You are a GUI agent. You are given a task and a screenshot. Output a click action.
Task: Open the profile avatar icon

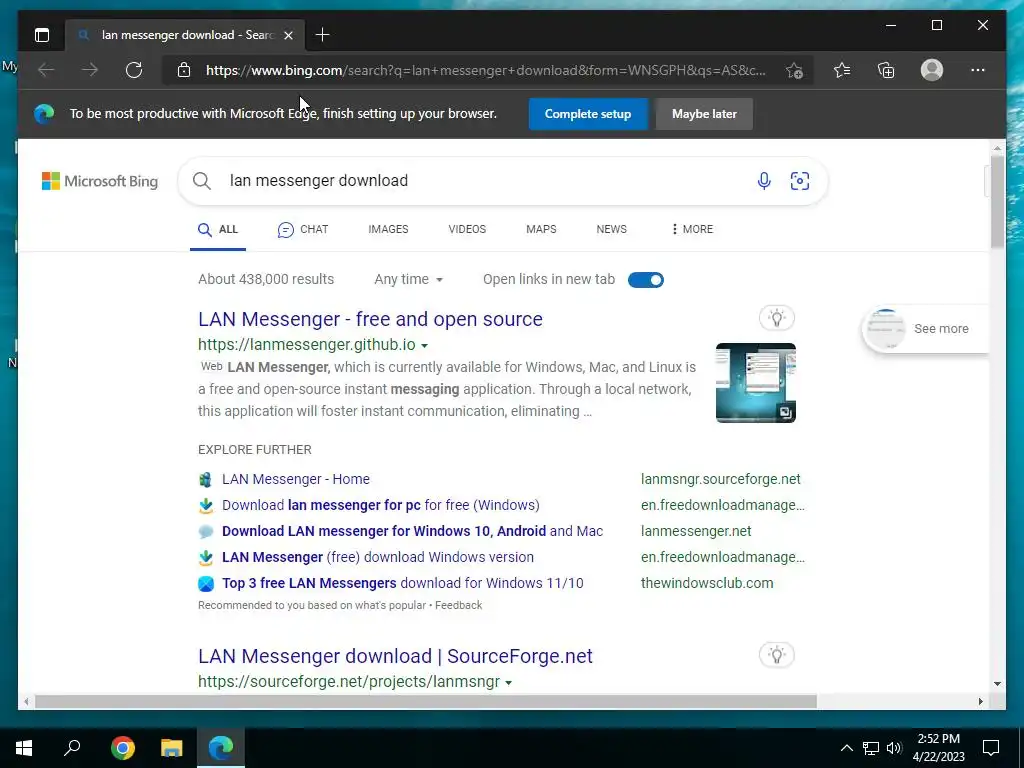932,70
